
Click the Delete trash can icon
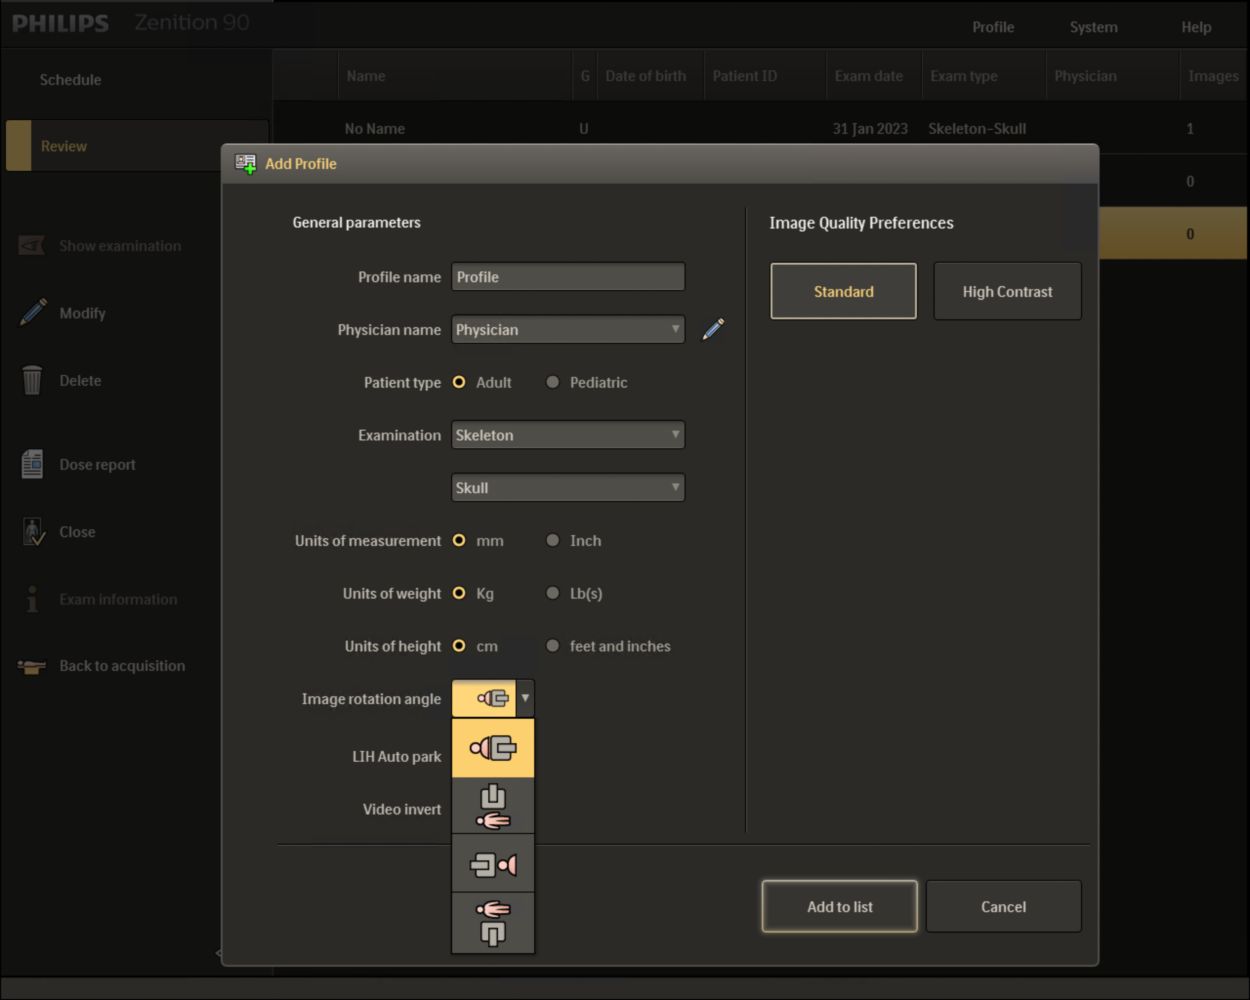click(32, 380)
